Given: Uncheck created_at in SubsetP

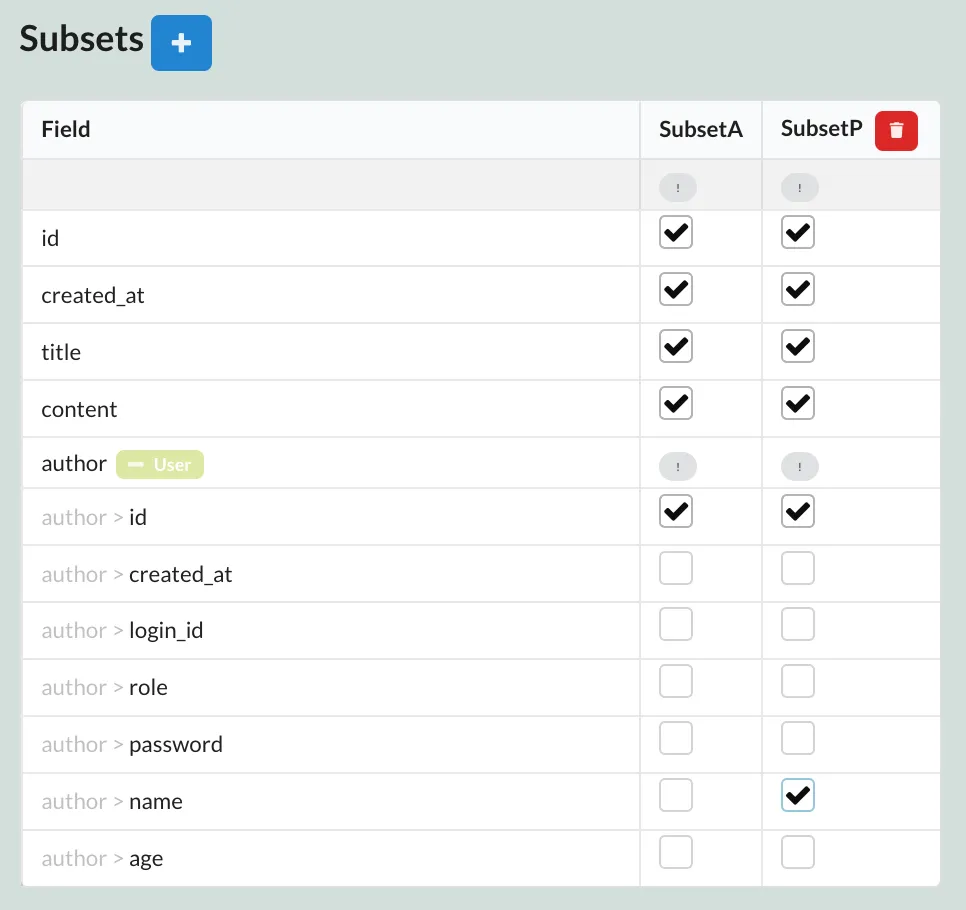Looking at the screenshot, I should point(797,289).
